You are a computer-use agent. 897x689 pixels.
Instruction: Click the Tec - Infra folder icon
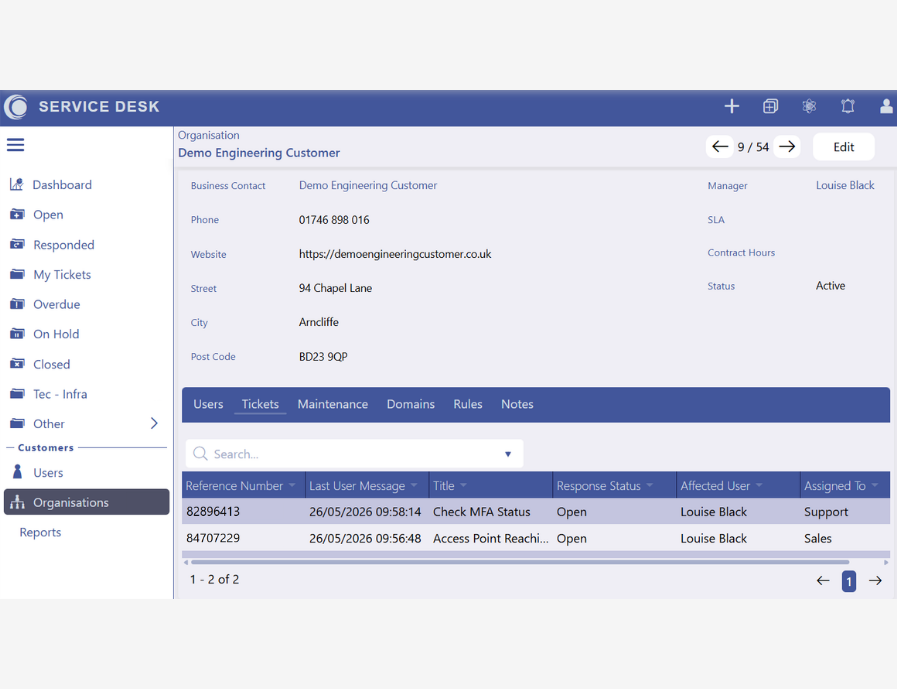[x=17, y=394]
